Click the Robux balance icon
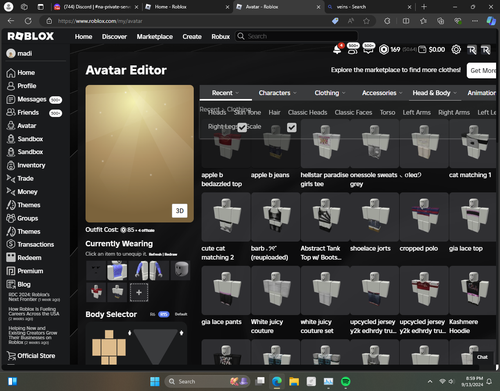Viewport: 500px width, 391px height. tap(384, 50)
